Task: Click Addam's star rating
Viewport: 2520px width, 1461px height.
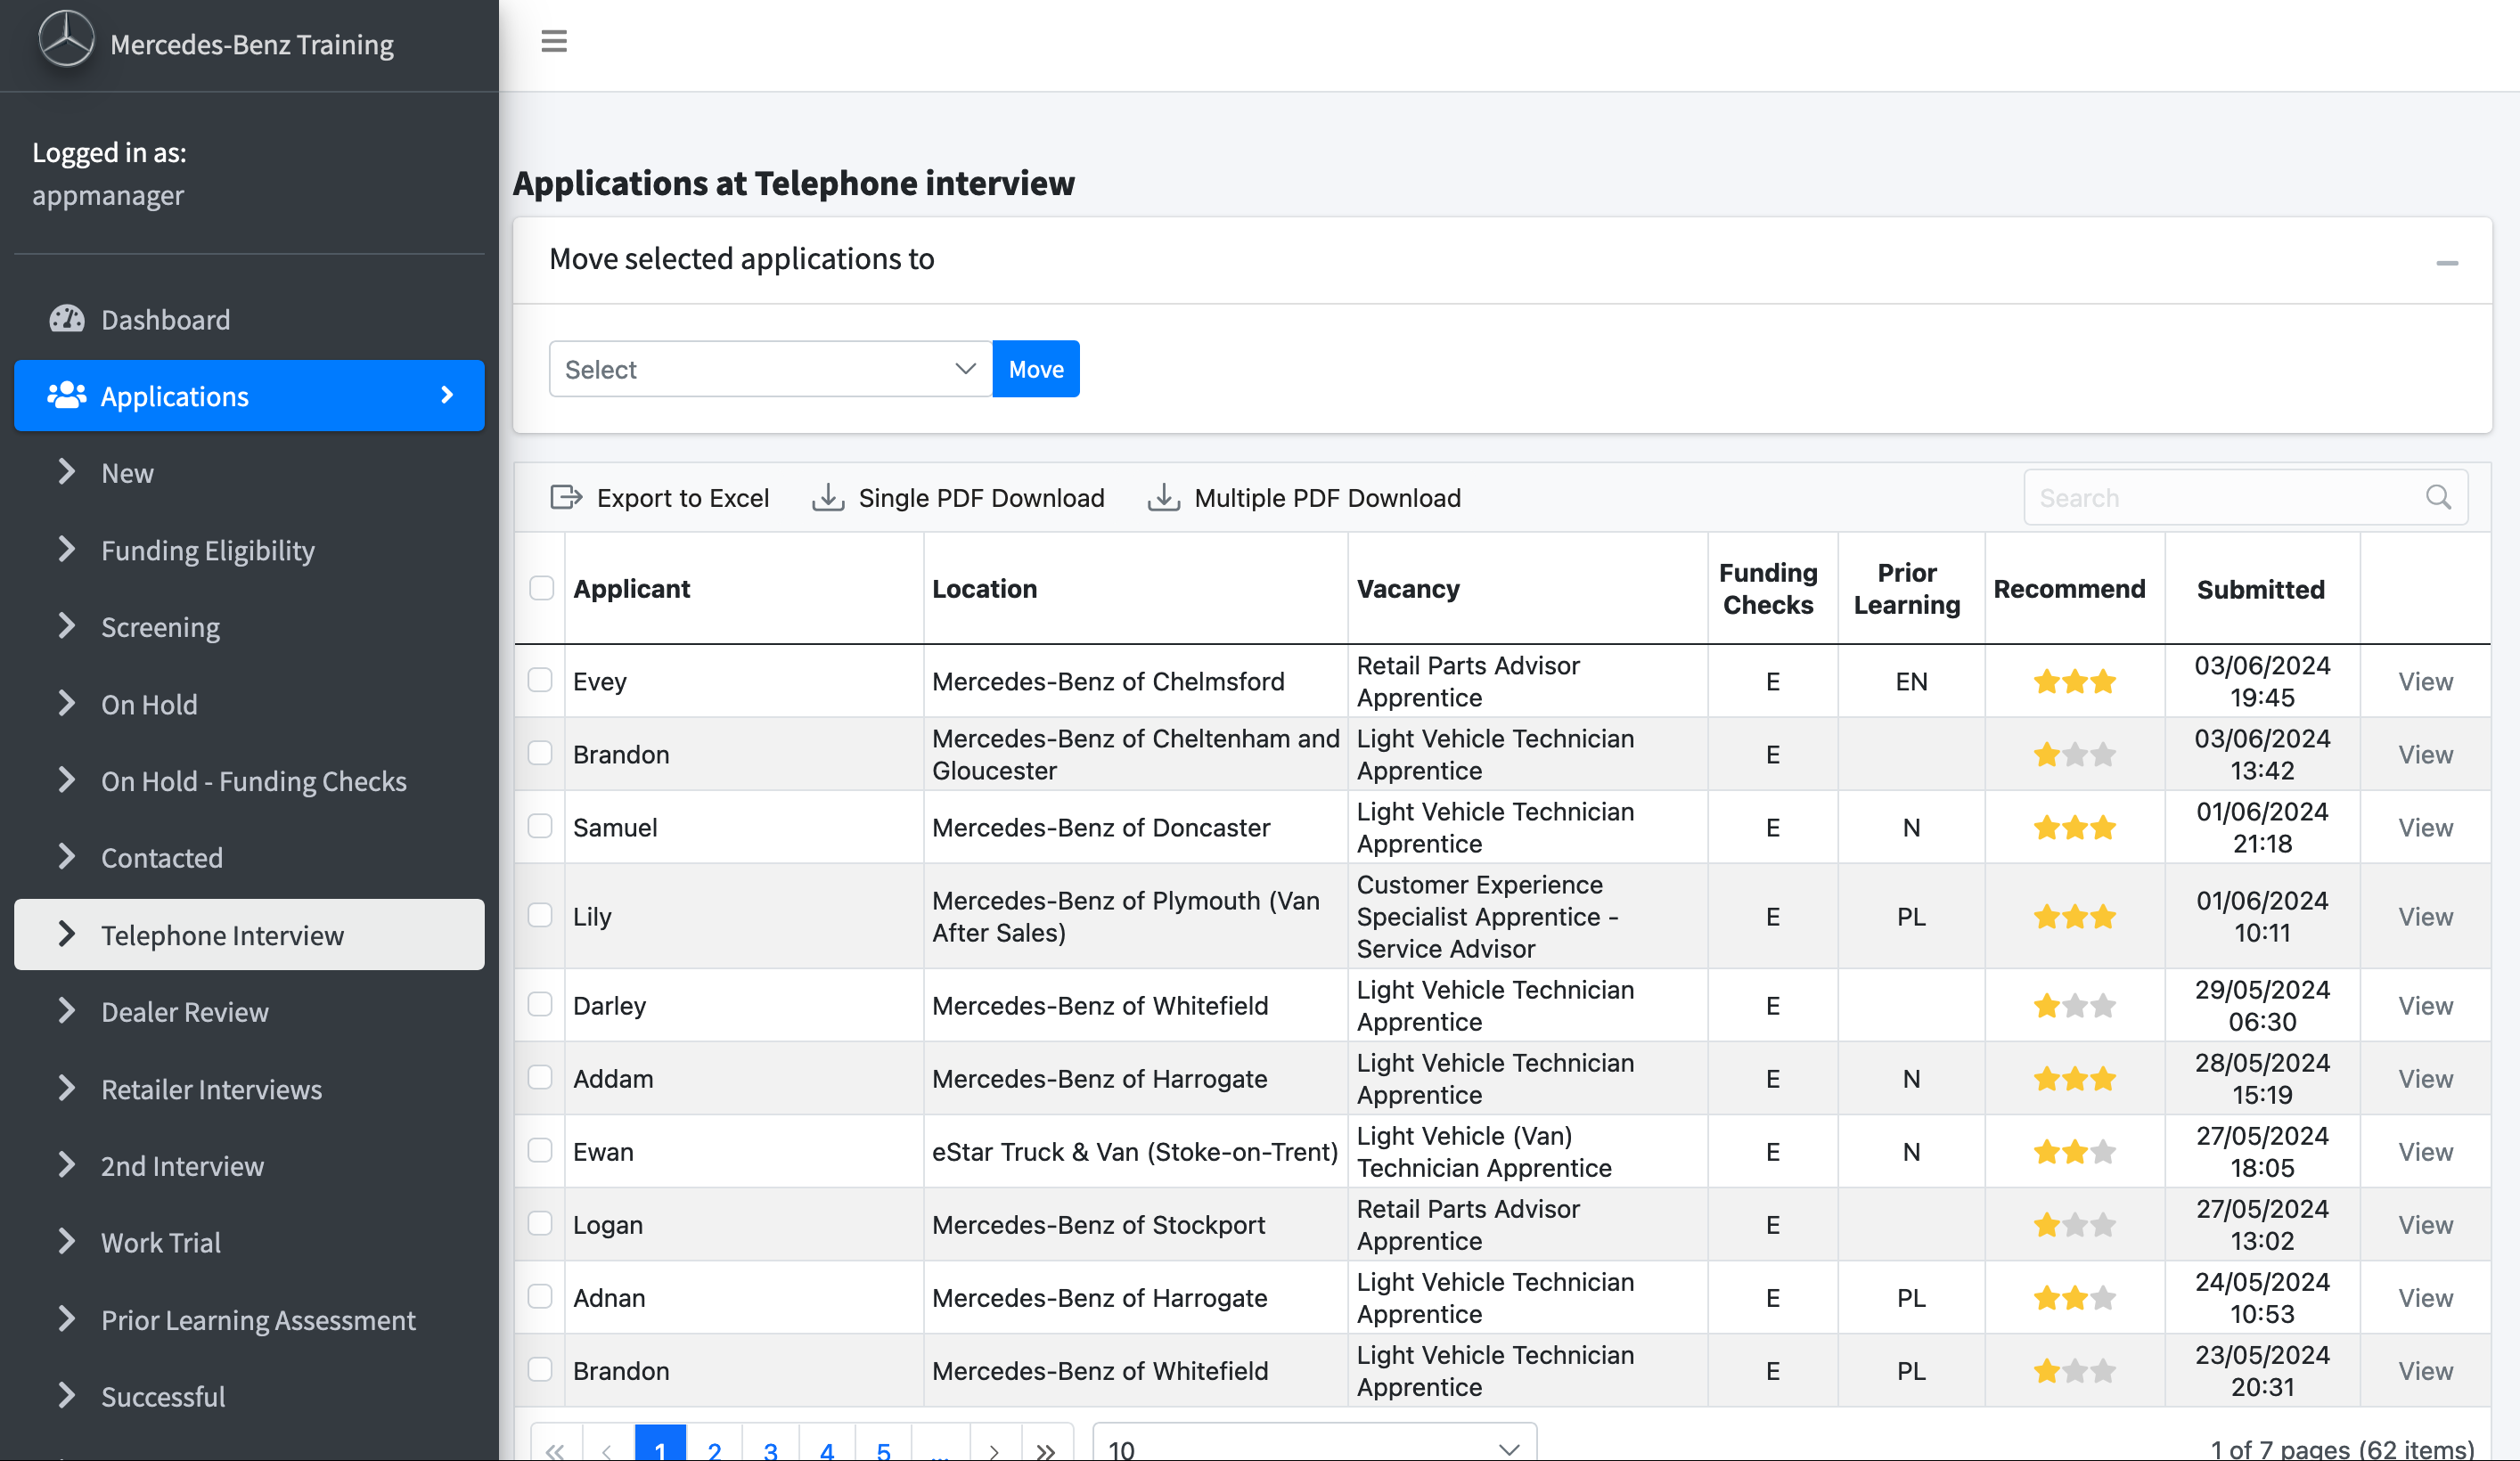Action: (x=2075, y=1079)
